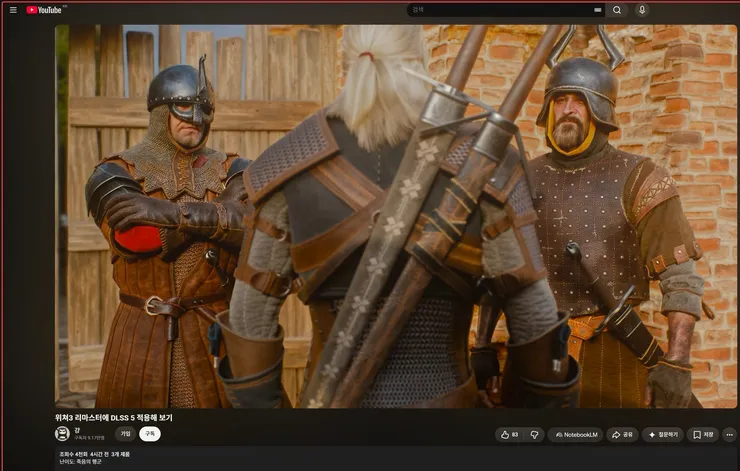The image size is (740, 471).
Task: Click the 공유 share button
Action: point(622,435)
